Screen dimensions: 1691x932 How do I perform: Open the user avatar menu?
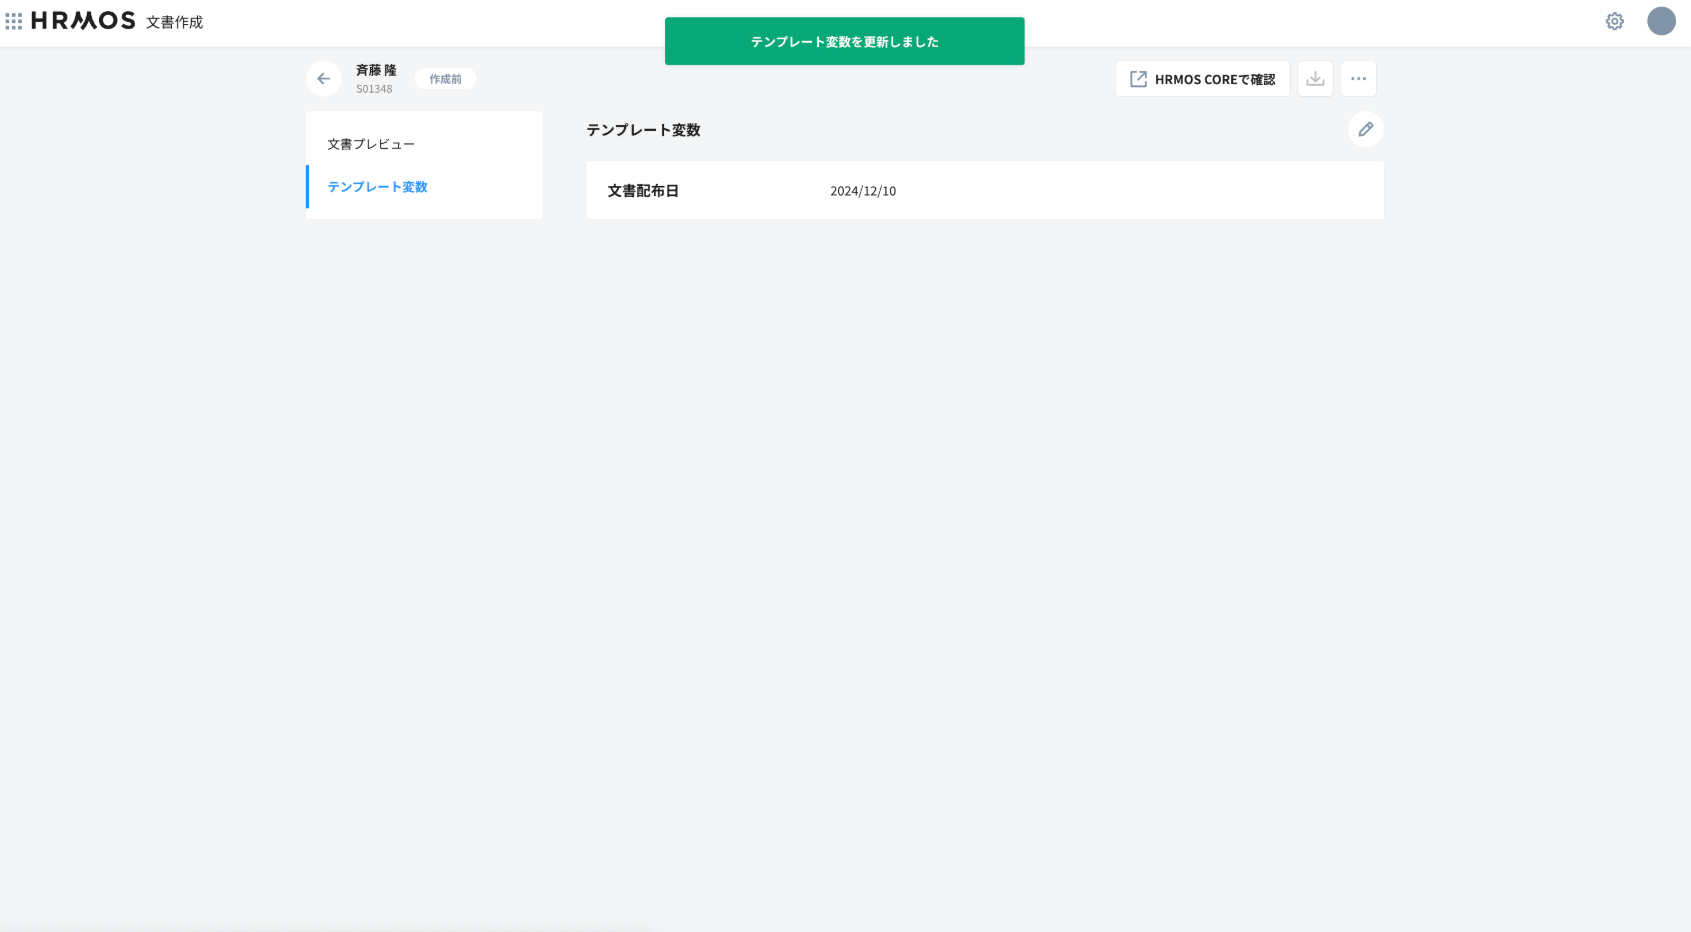tap(1661, 21)
